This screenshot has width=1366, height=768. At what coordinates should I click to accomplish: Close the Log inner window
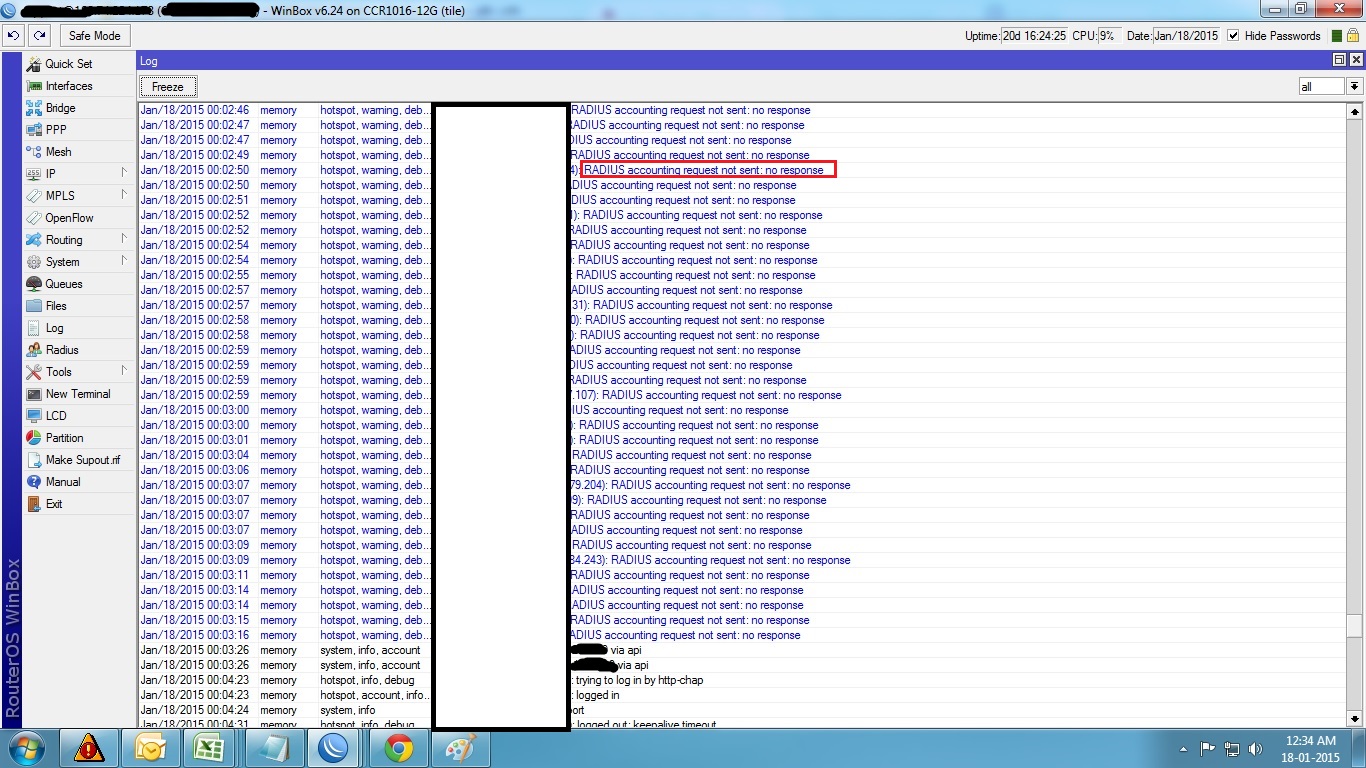(x=1354, y=61)
